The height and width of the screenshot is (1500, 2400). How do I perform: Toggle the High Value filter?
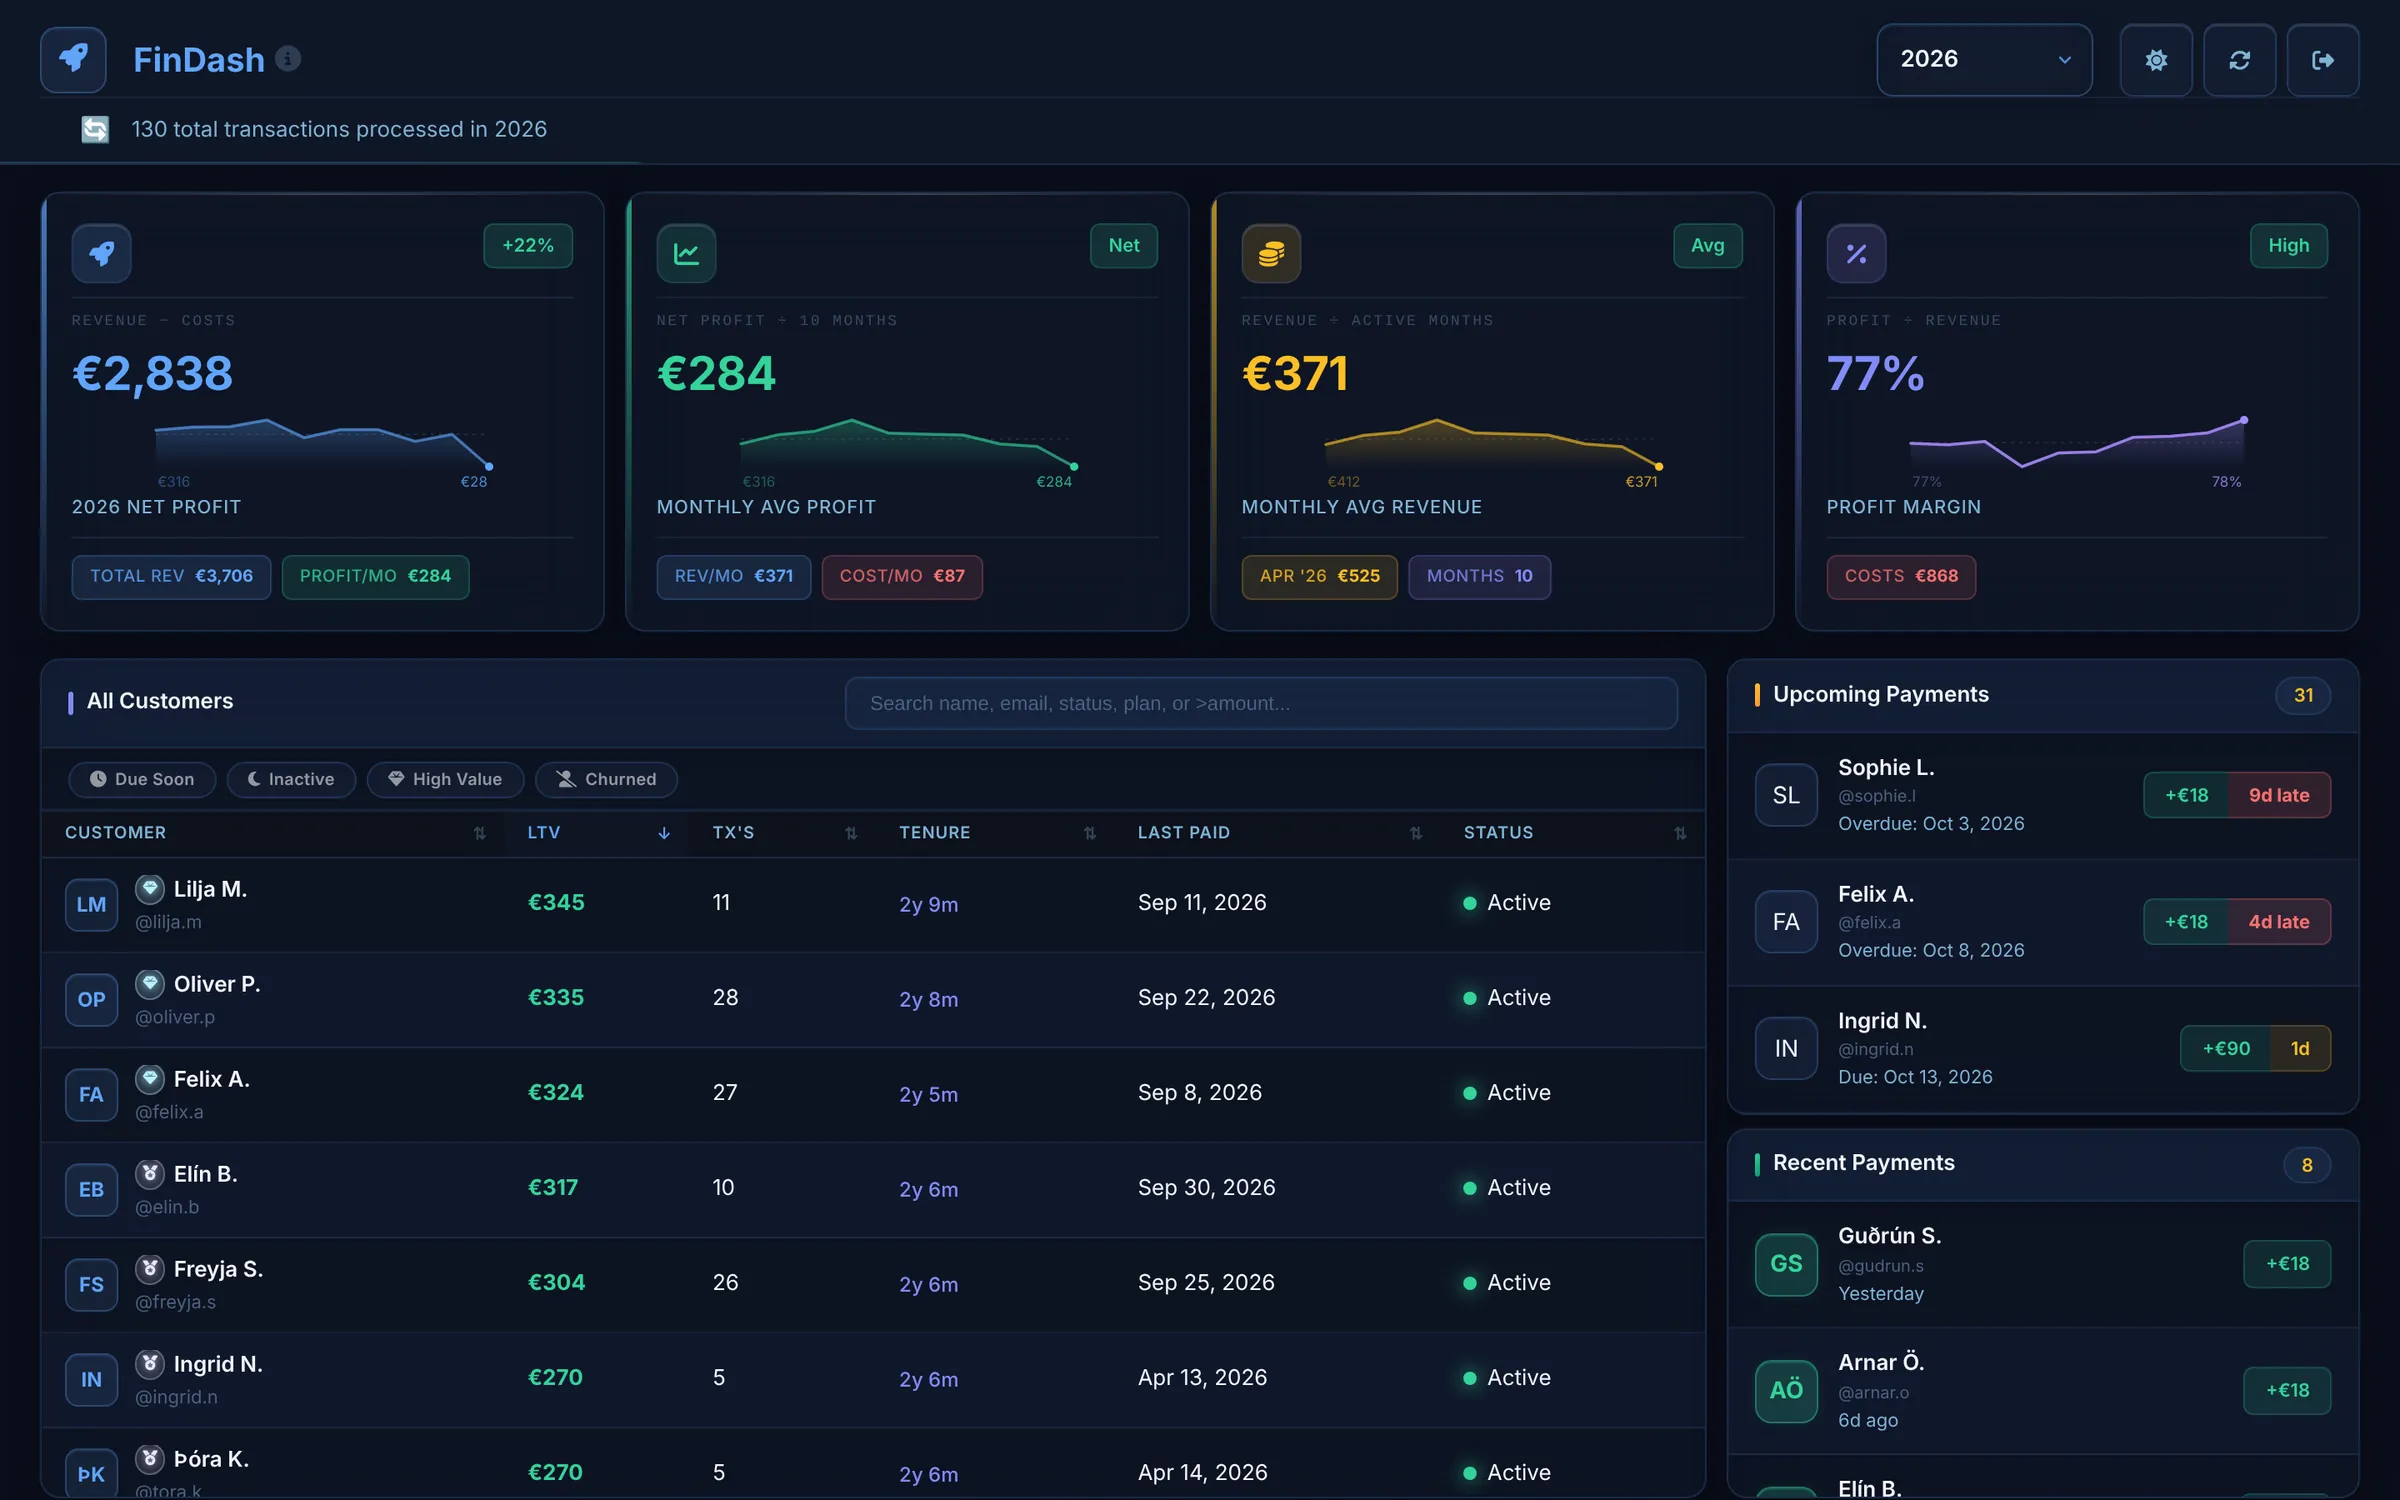point(445,779)
